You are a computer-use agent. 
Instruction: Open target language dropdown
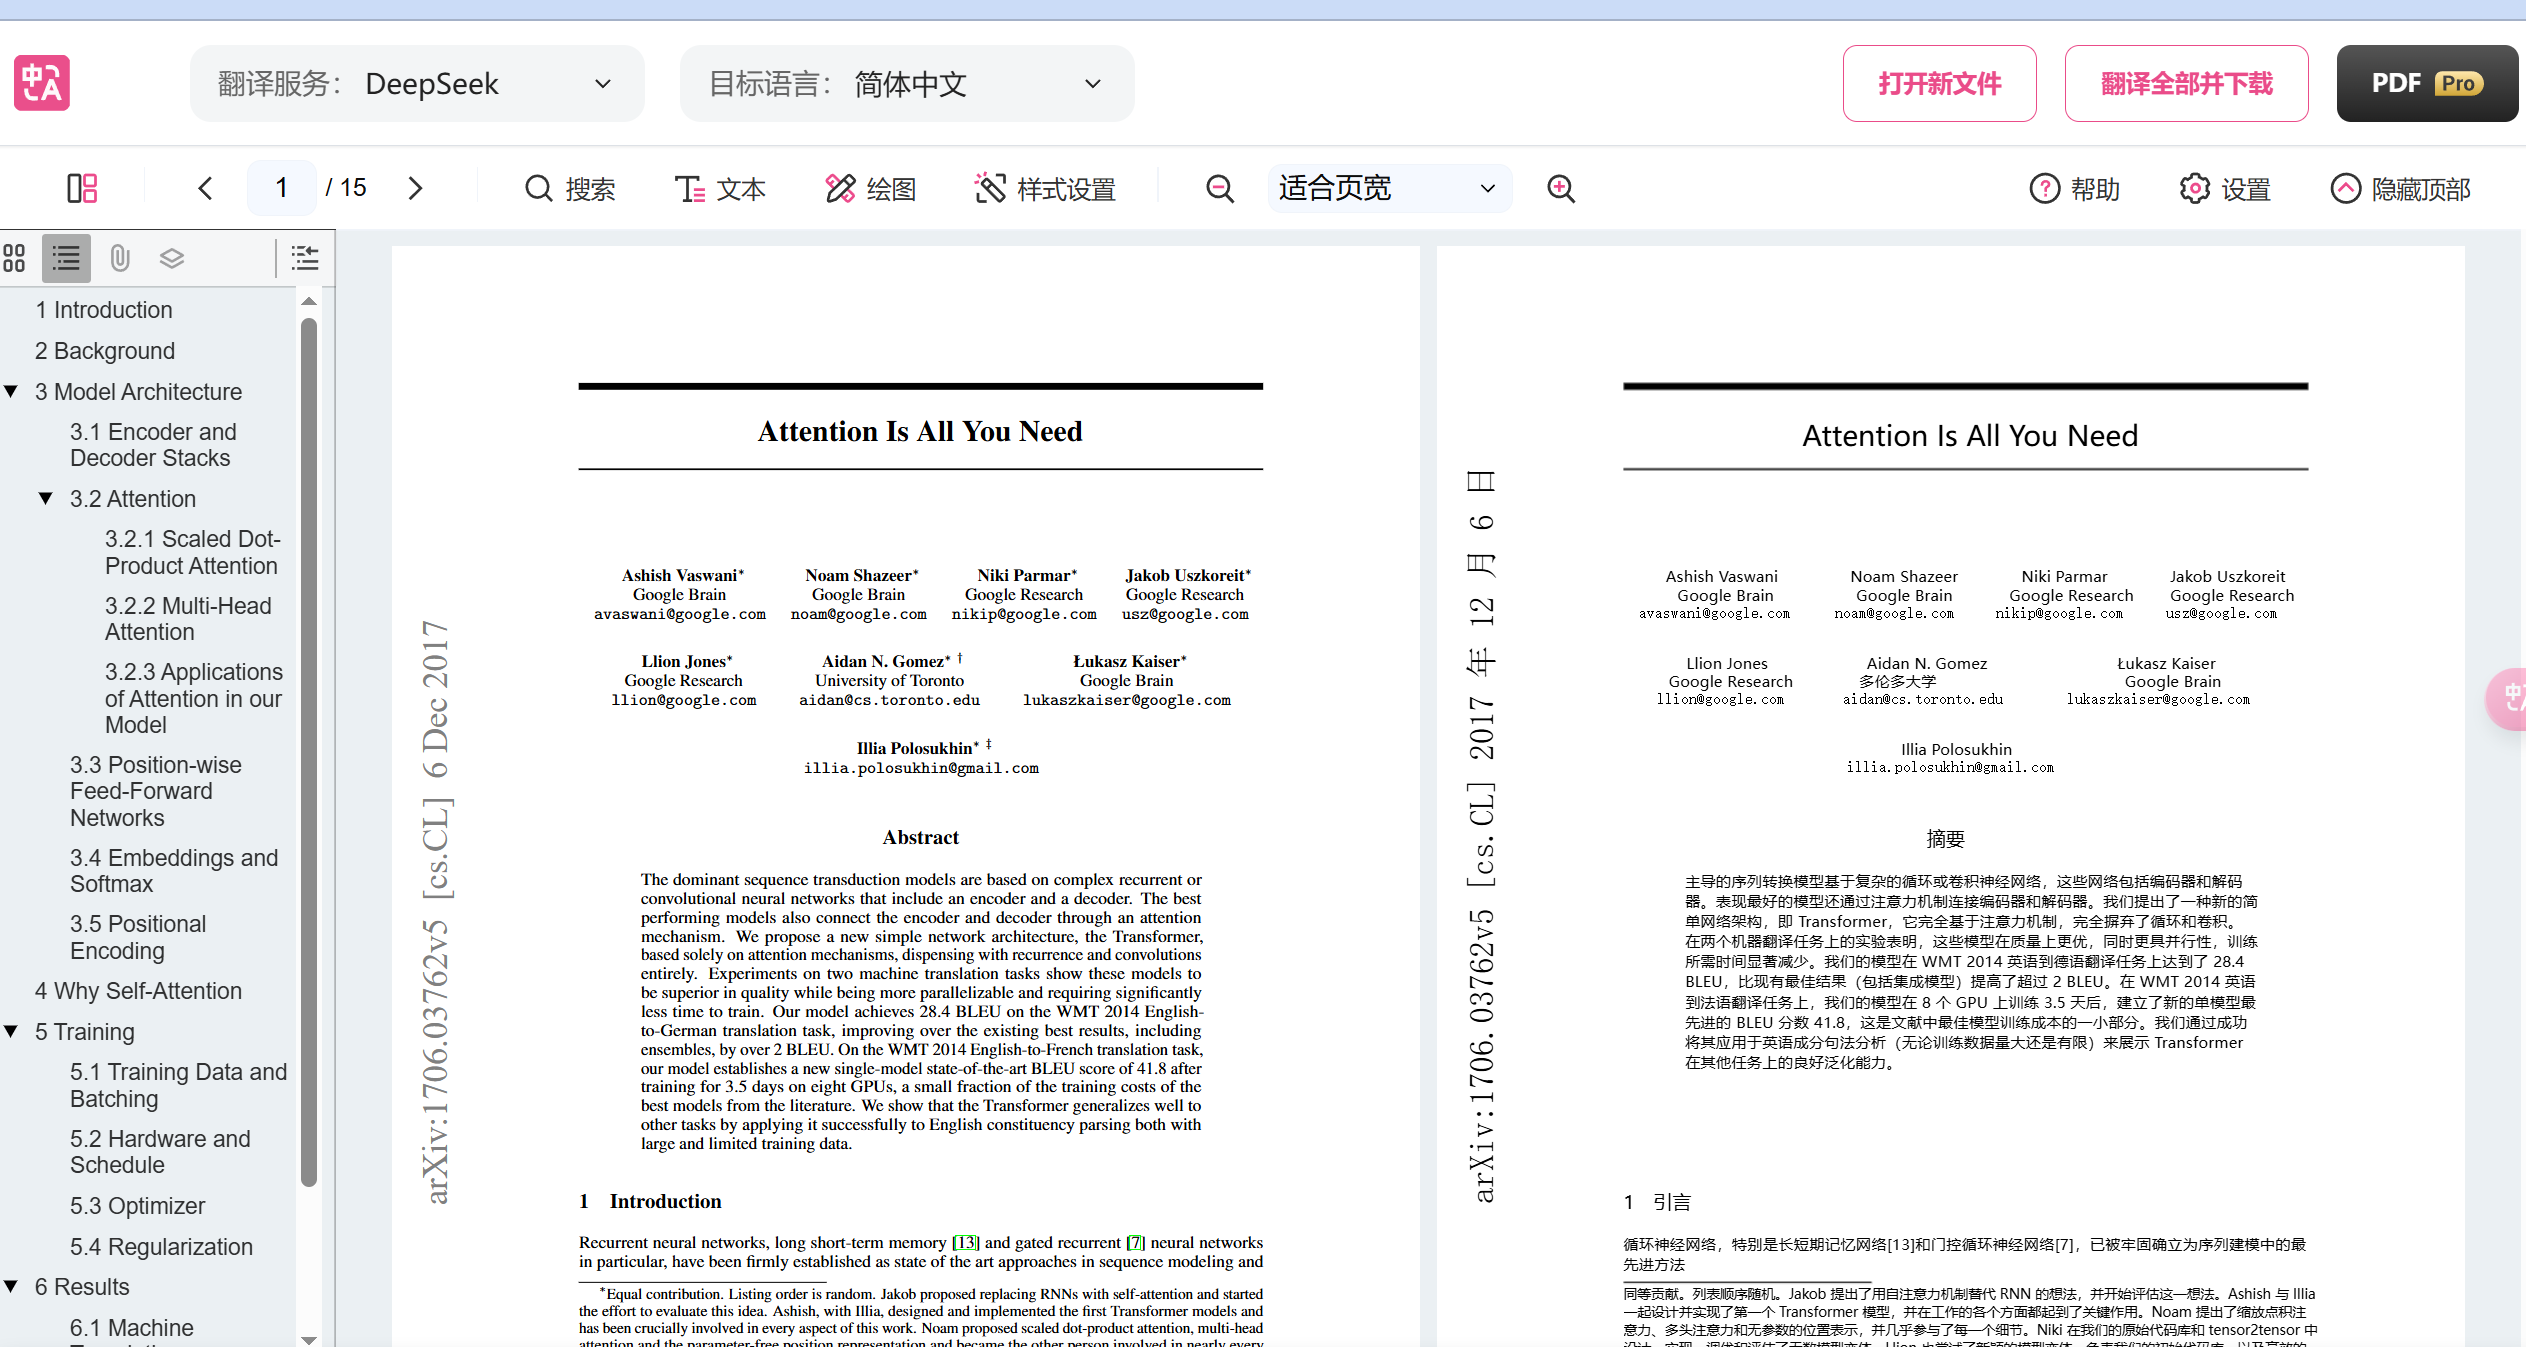907,84
